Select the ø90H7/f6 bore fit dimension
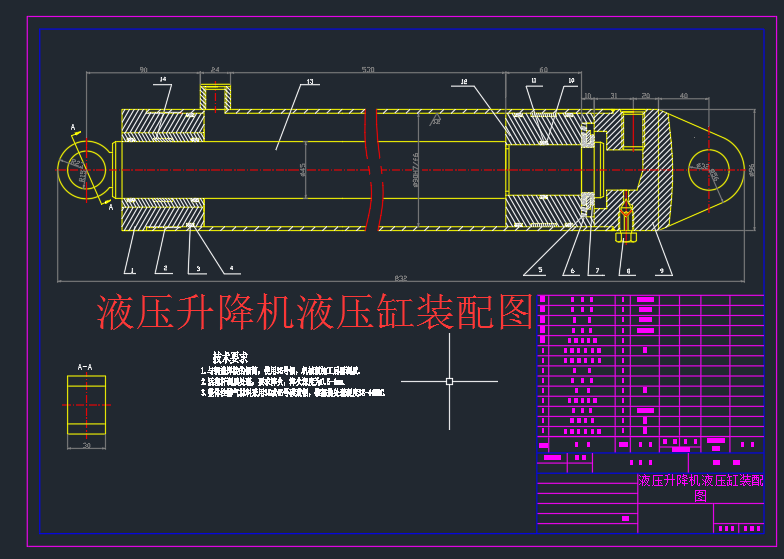784x559 pixels. (x=415, y=170)
